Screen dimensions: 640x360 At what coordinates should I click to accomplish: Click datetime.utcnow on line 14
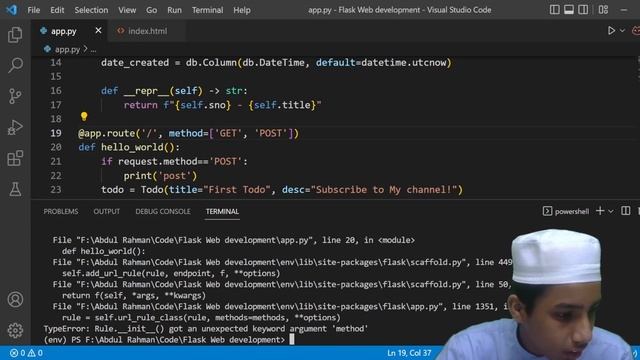tap(404, 62)
